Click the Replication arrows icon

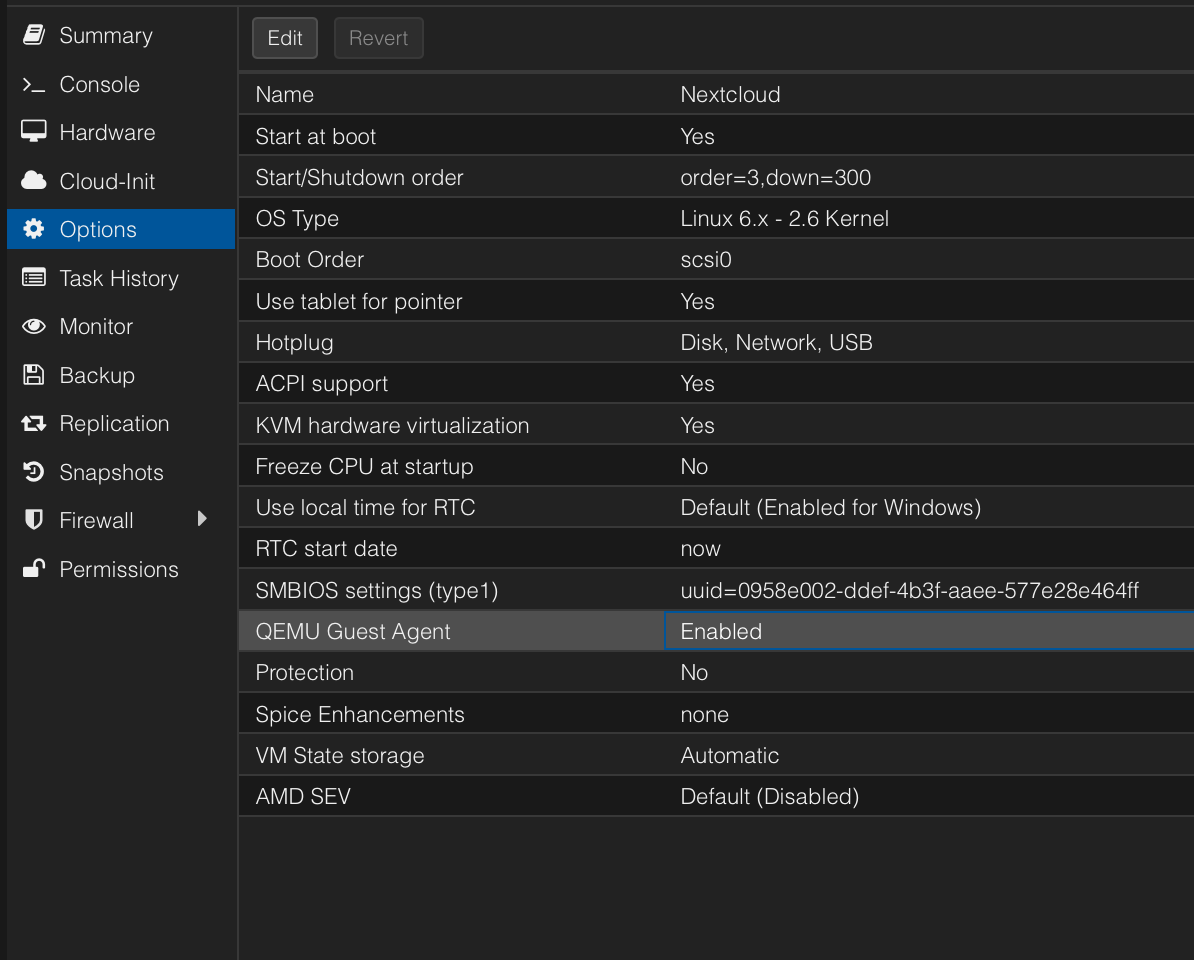pos(34,423)
